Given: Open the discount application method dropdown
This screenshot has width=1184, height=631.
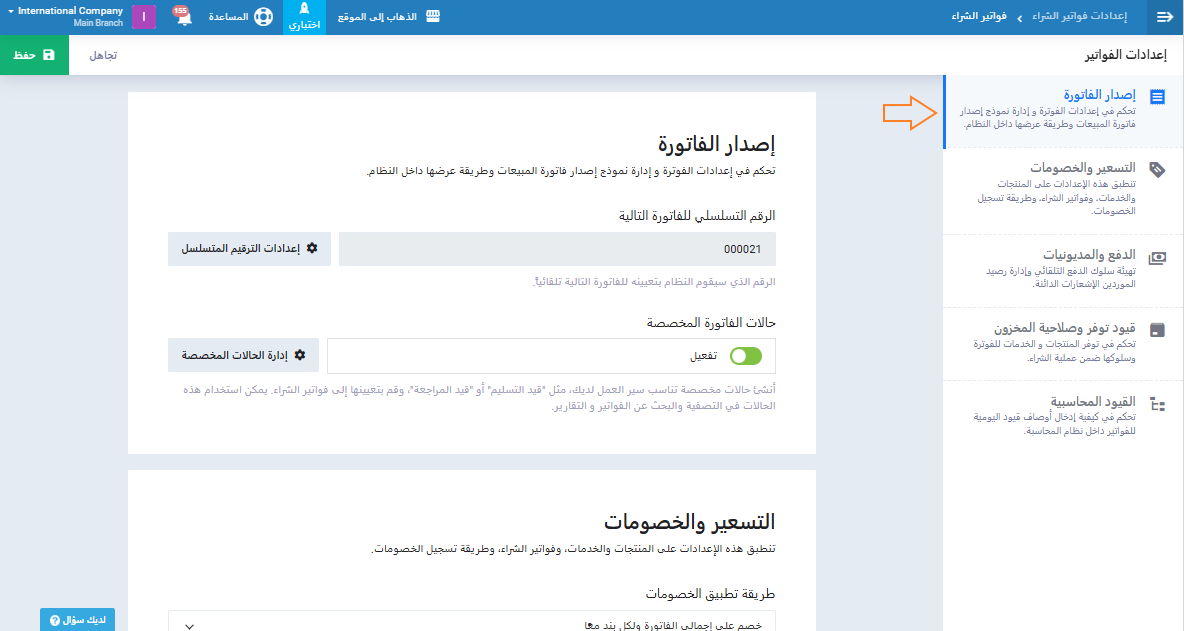Looking at the screenshot, I should (x=472, y=623).
